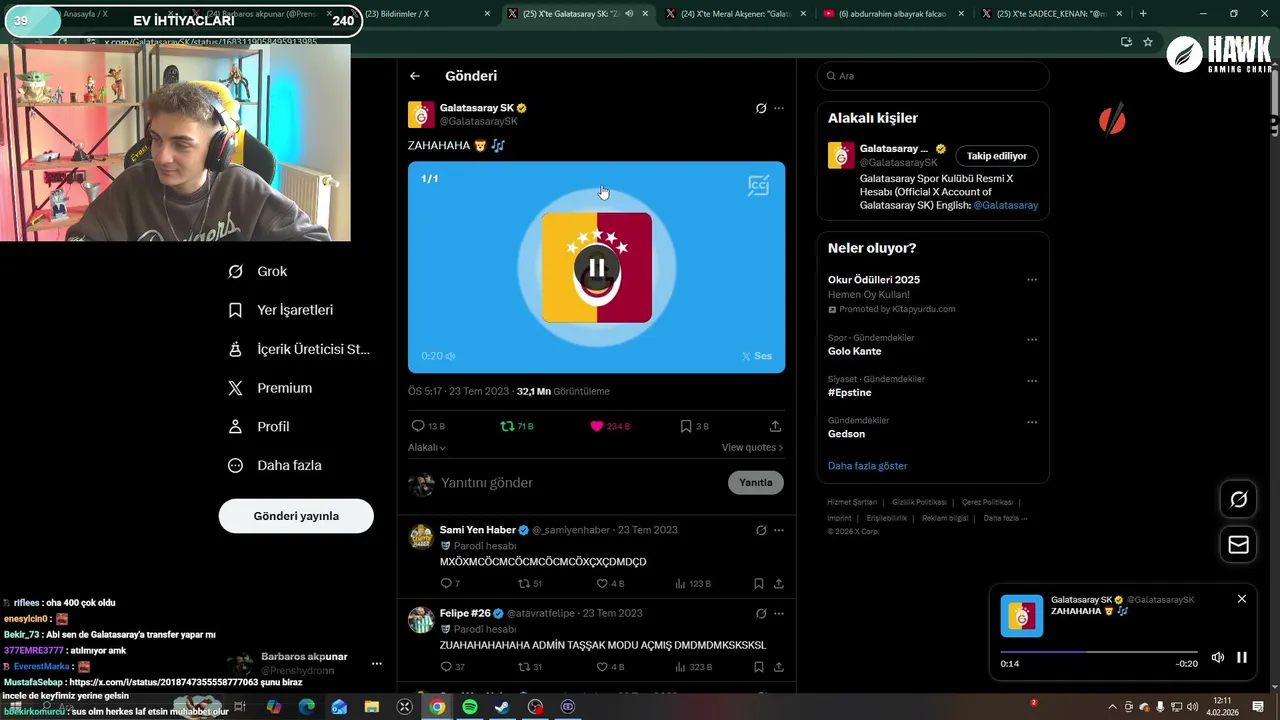Open more options on Galatasaray SK post
Image resolution: width=1280 pixels, height=720 pixels.
(779, 108)
